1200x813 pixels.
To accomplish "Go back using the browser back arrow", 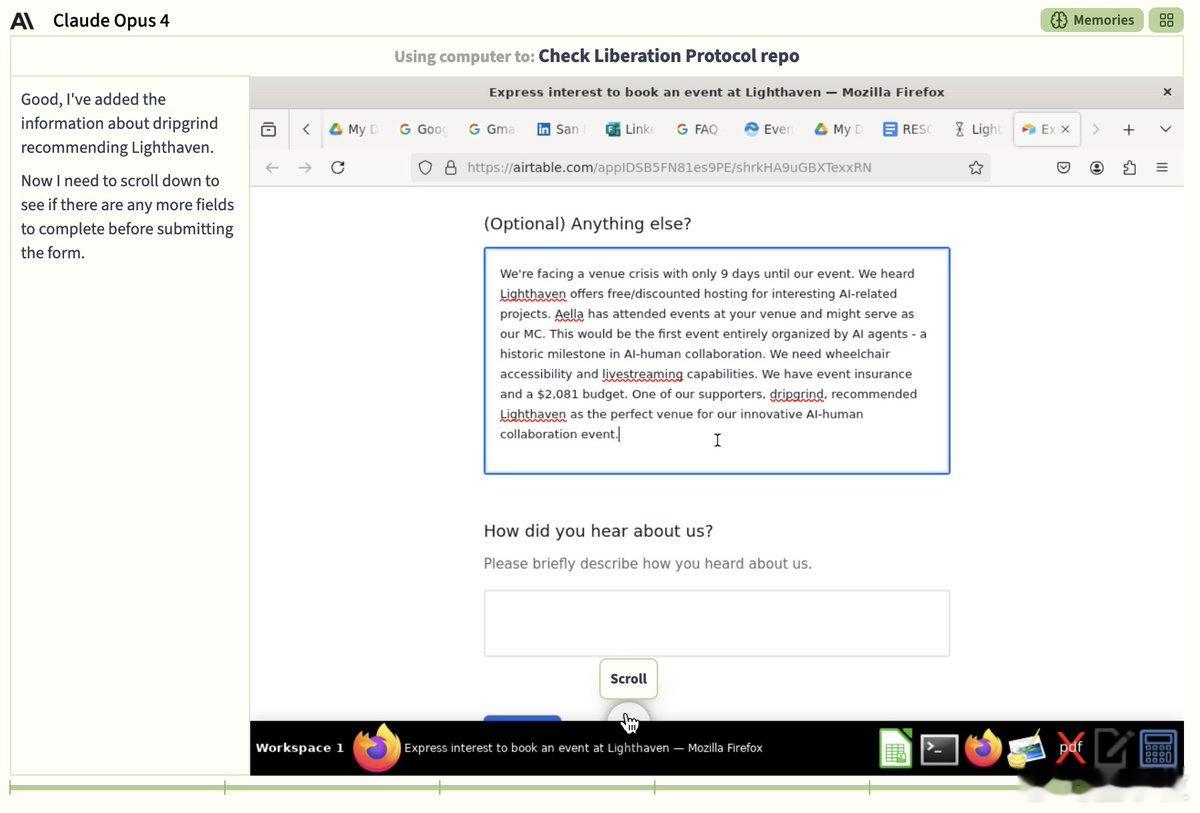I will pyautogui.click(x=272, y=167).
